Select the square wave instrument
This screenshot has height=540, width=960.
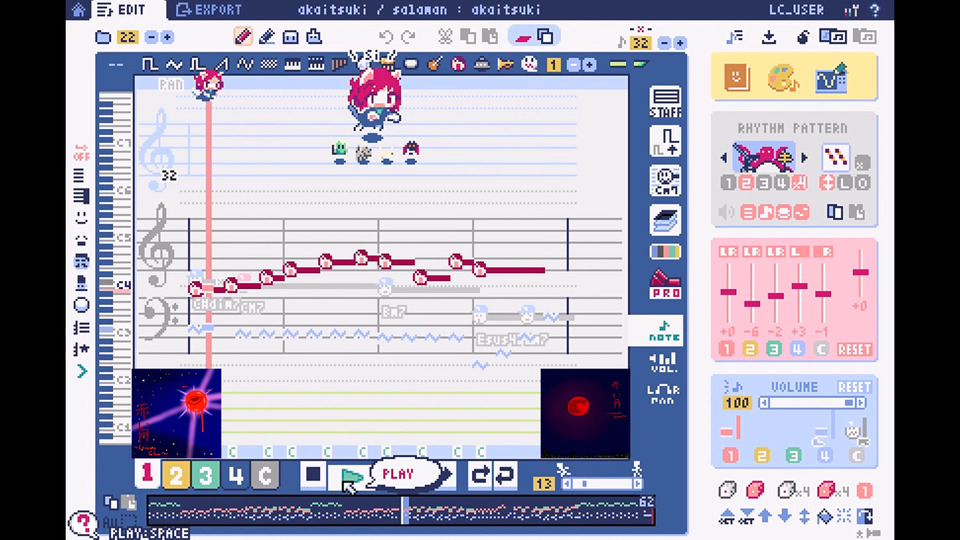click(150, 64)
